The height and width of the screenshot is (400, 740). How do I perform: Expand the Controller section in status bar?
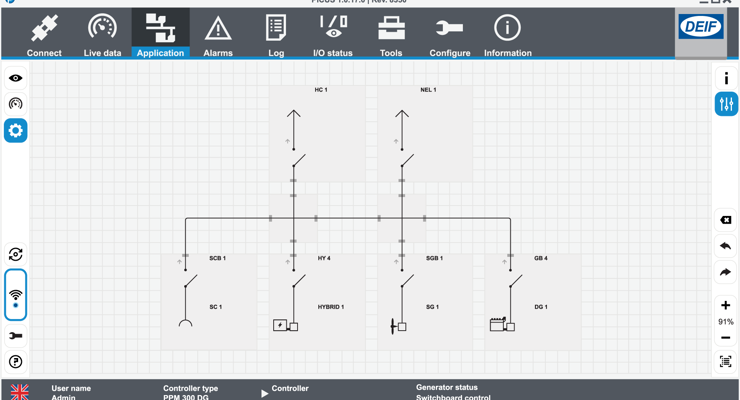tap(265, 393)
